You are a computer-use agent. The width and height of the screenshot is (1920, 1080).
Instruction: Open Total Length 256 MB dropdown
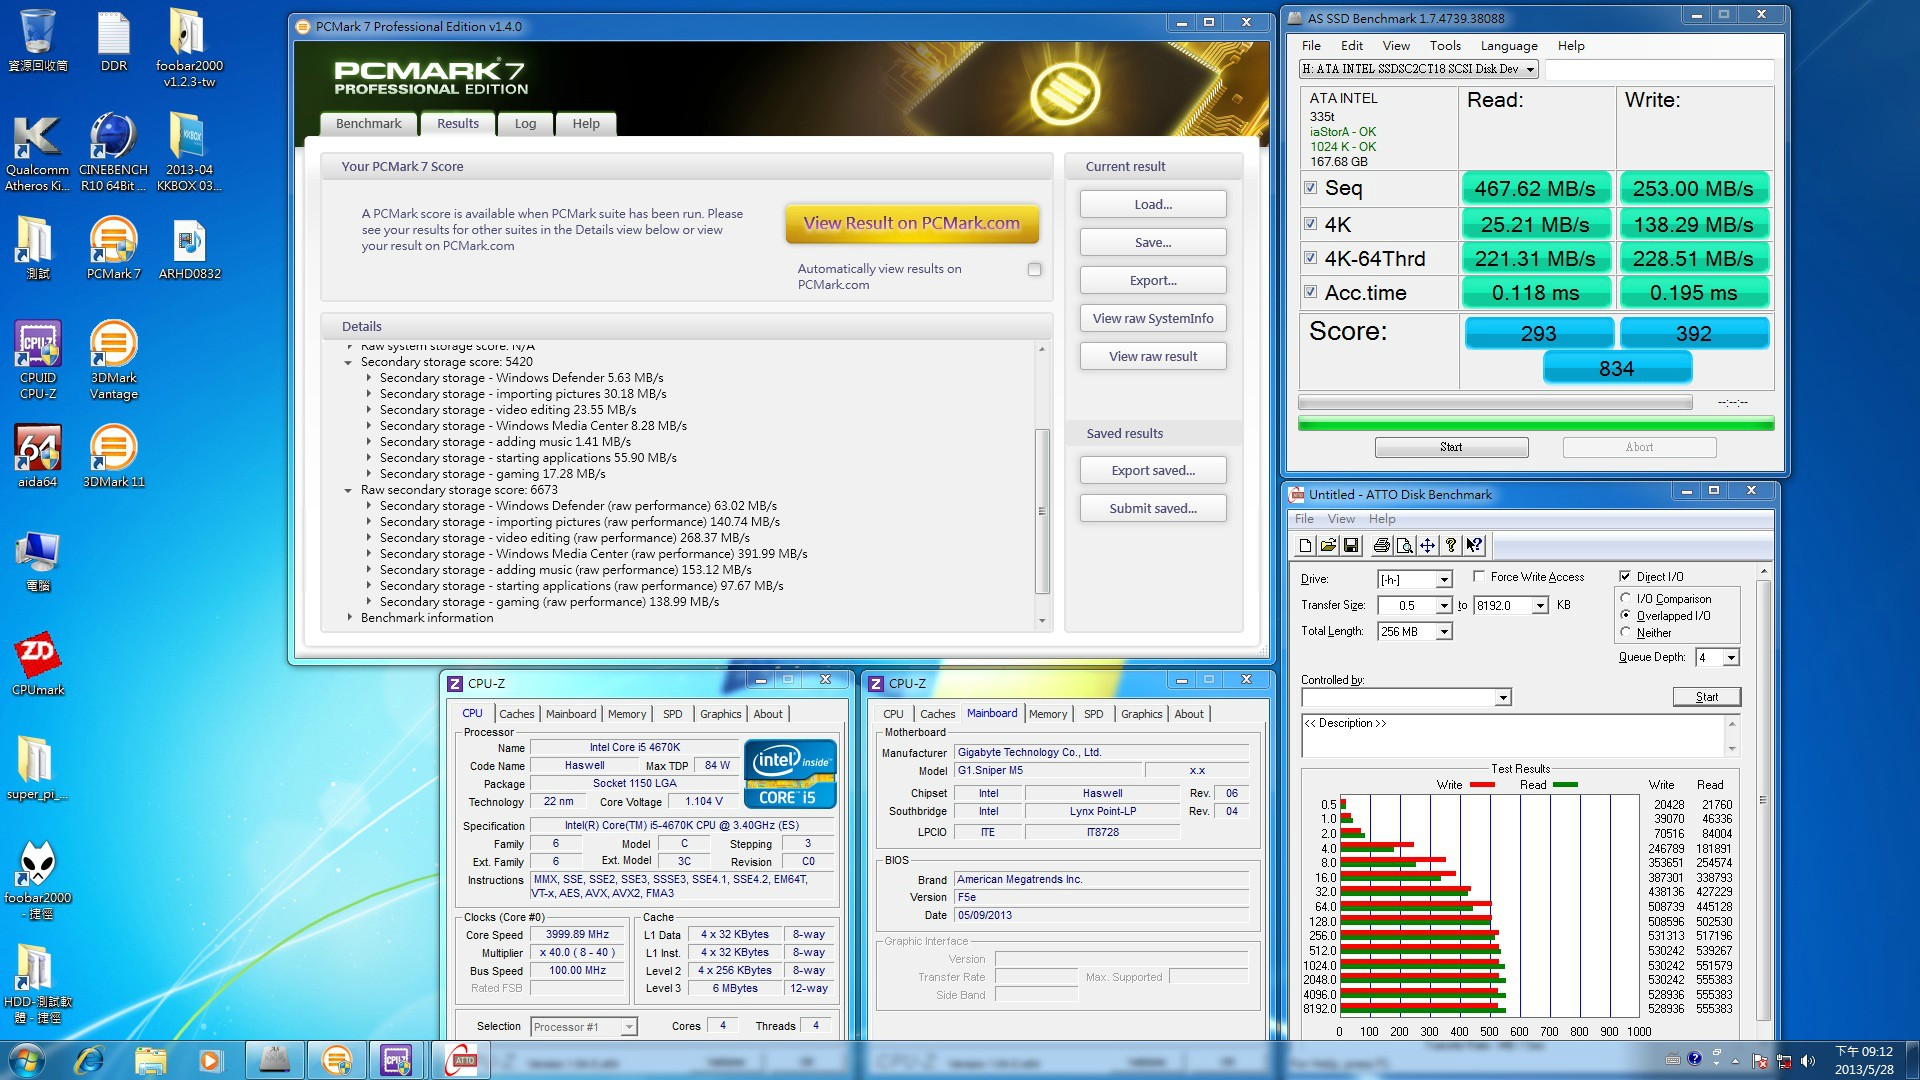pos(1444,632)
